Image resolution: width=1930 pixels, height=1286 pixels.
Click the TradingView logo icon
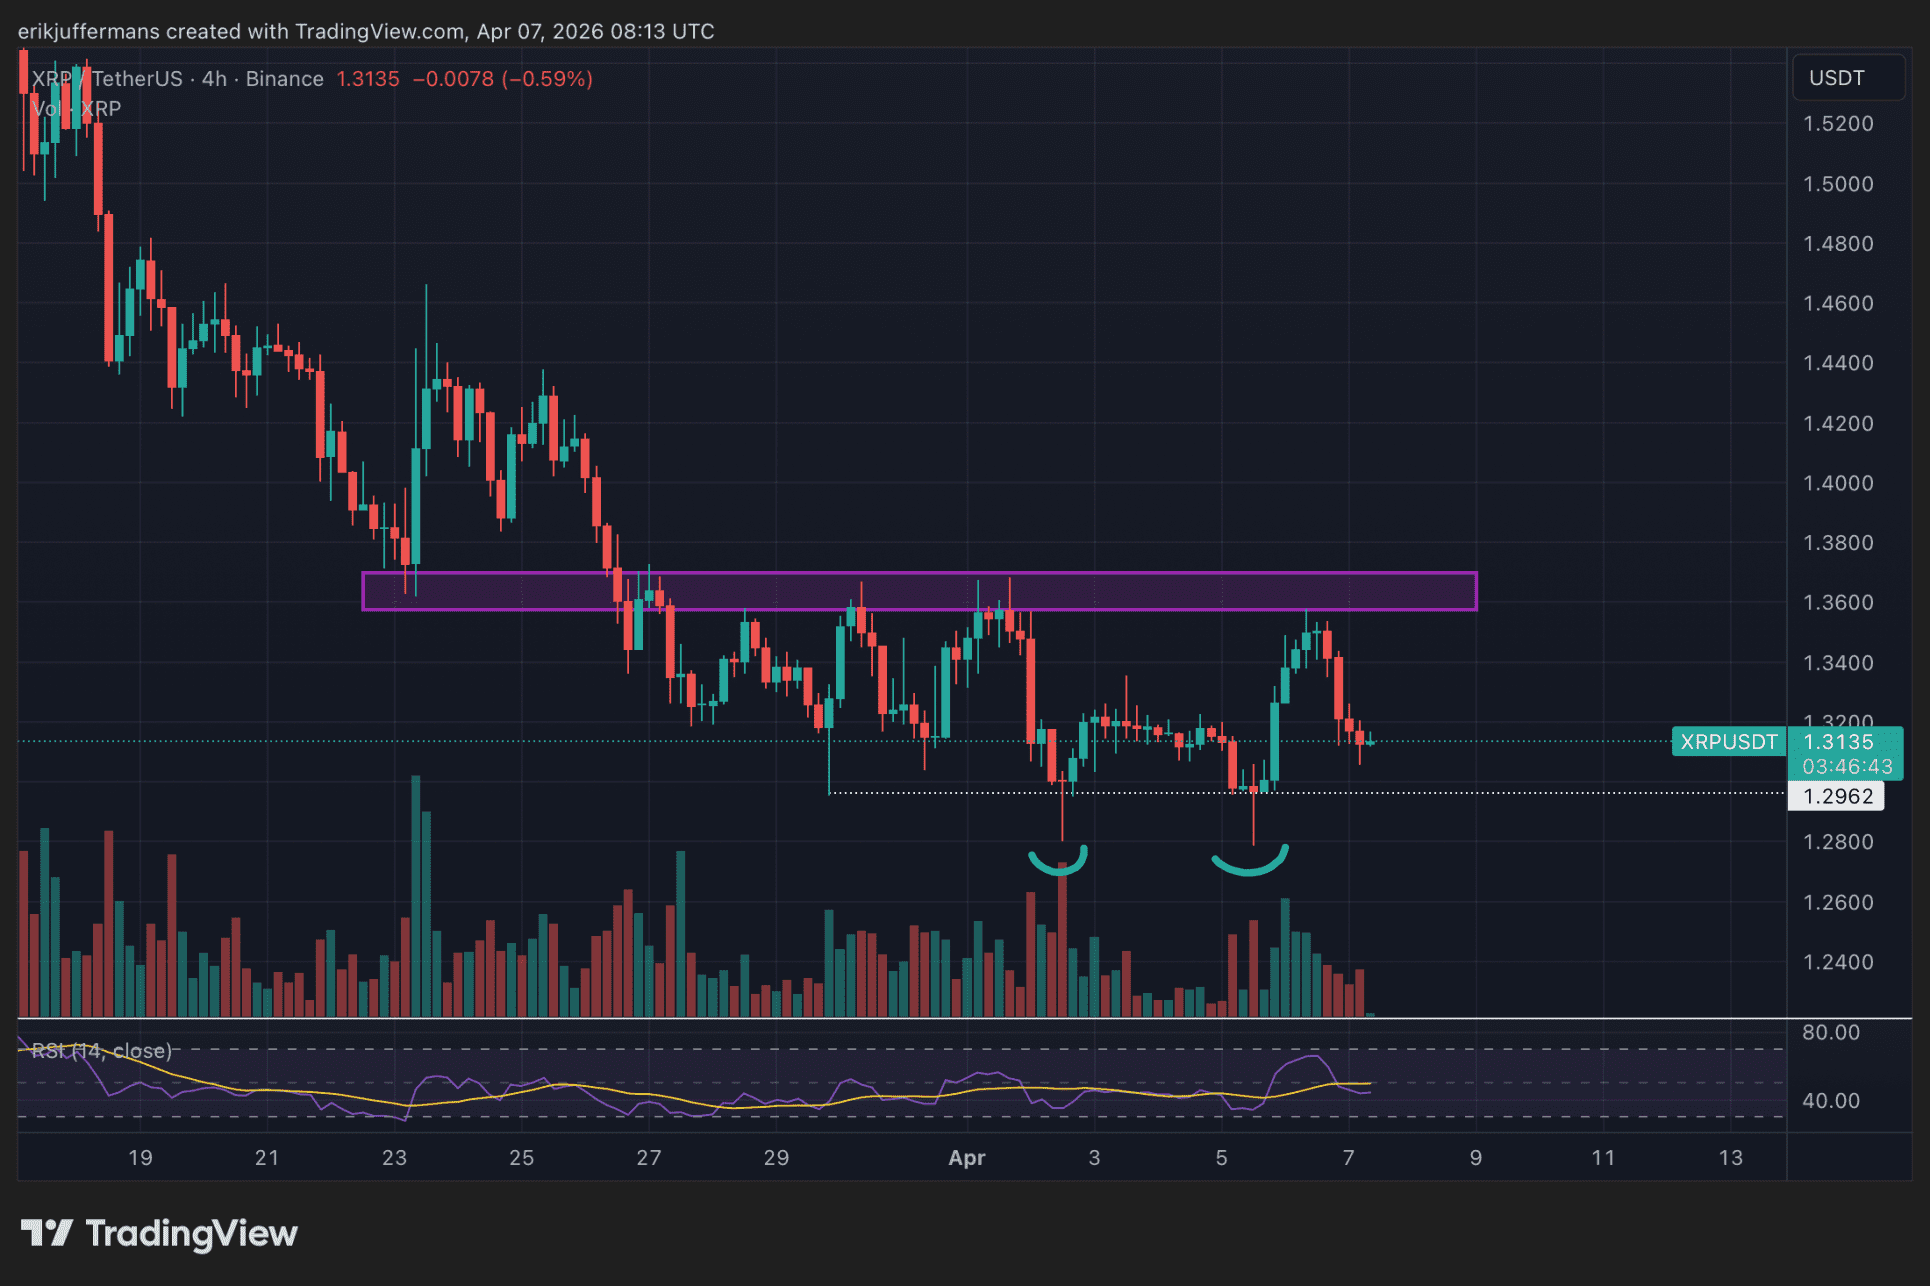[46, 1232]
